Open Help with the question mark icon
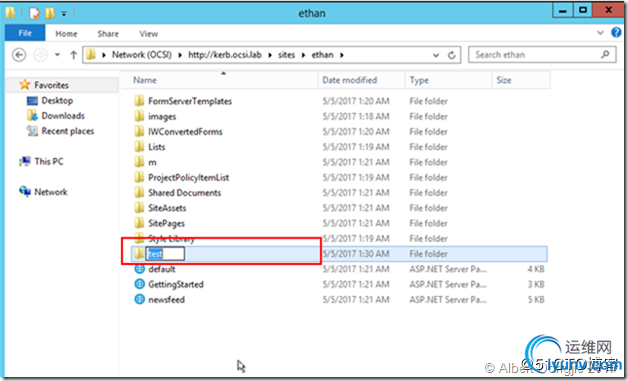This screenshot has width=628, height=381. coord(616,33)
